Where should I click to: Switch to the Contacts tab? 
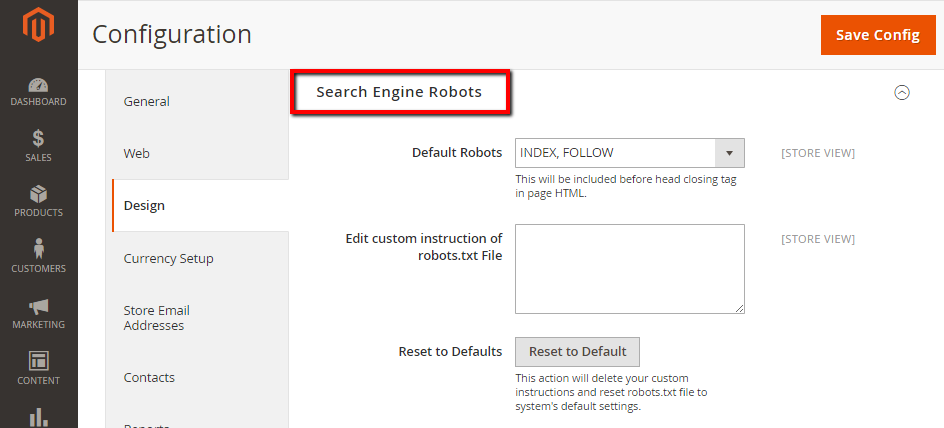coord(149,377)
